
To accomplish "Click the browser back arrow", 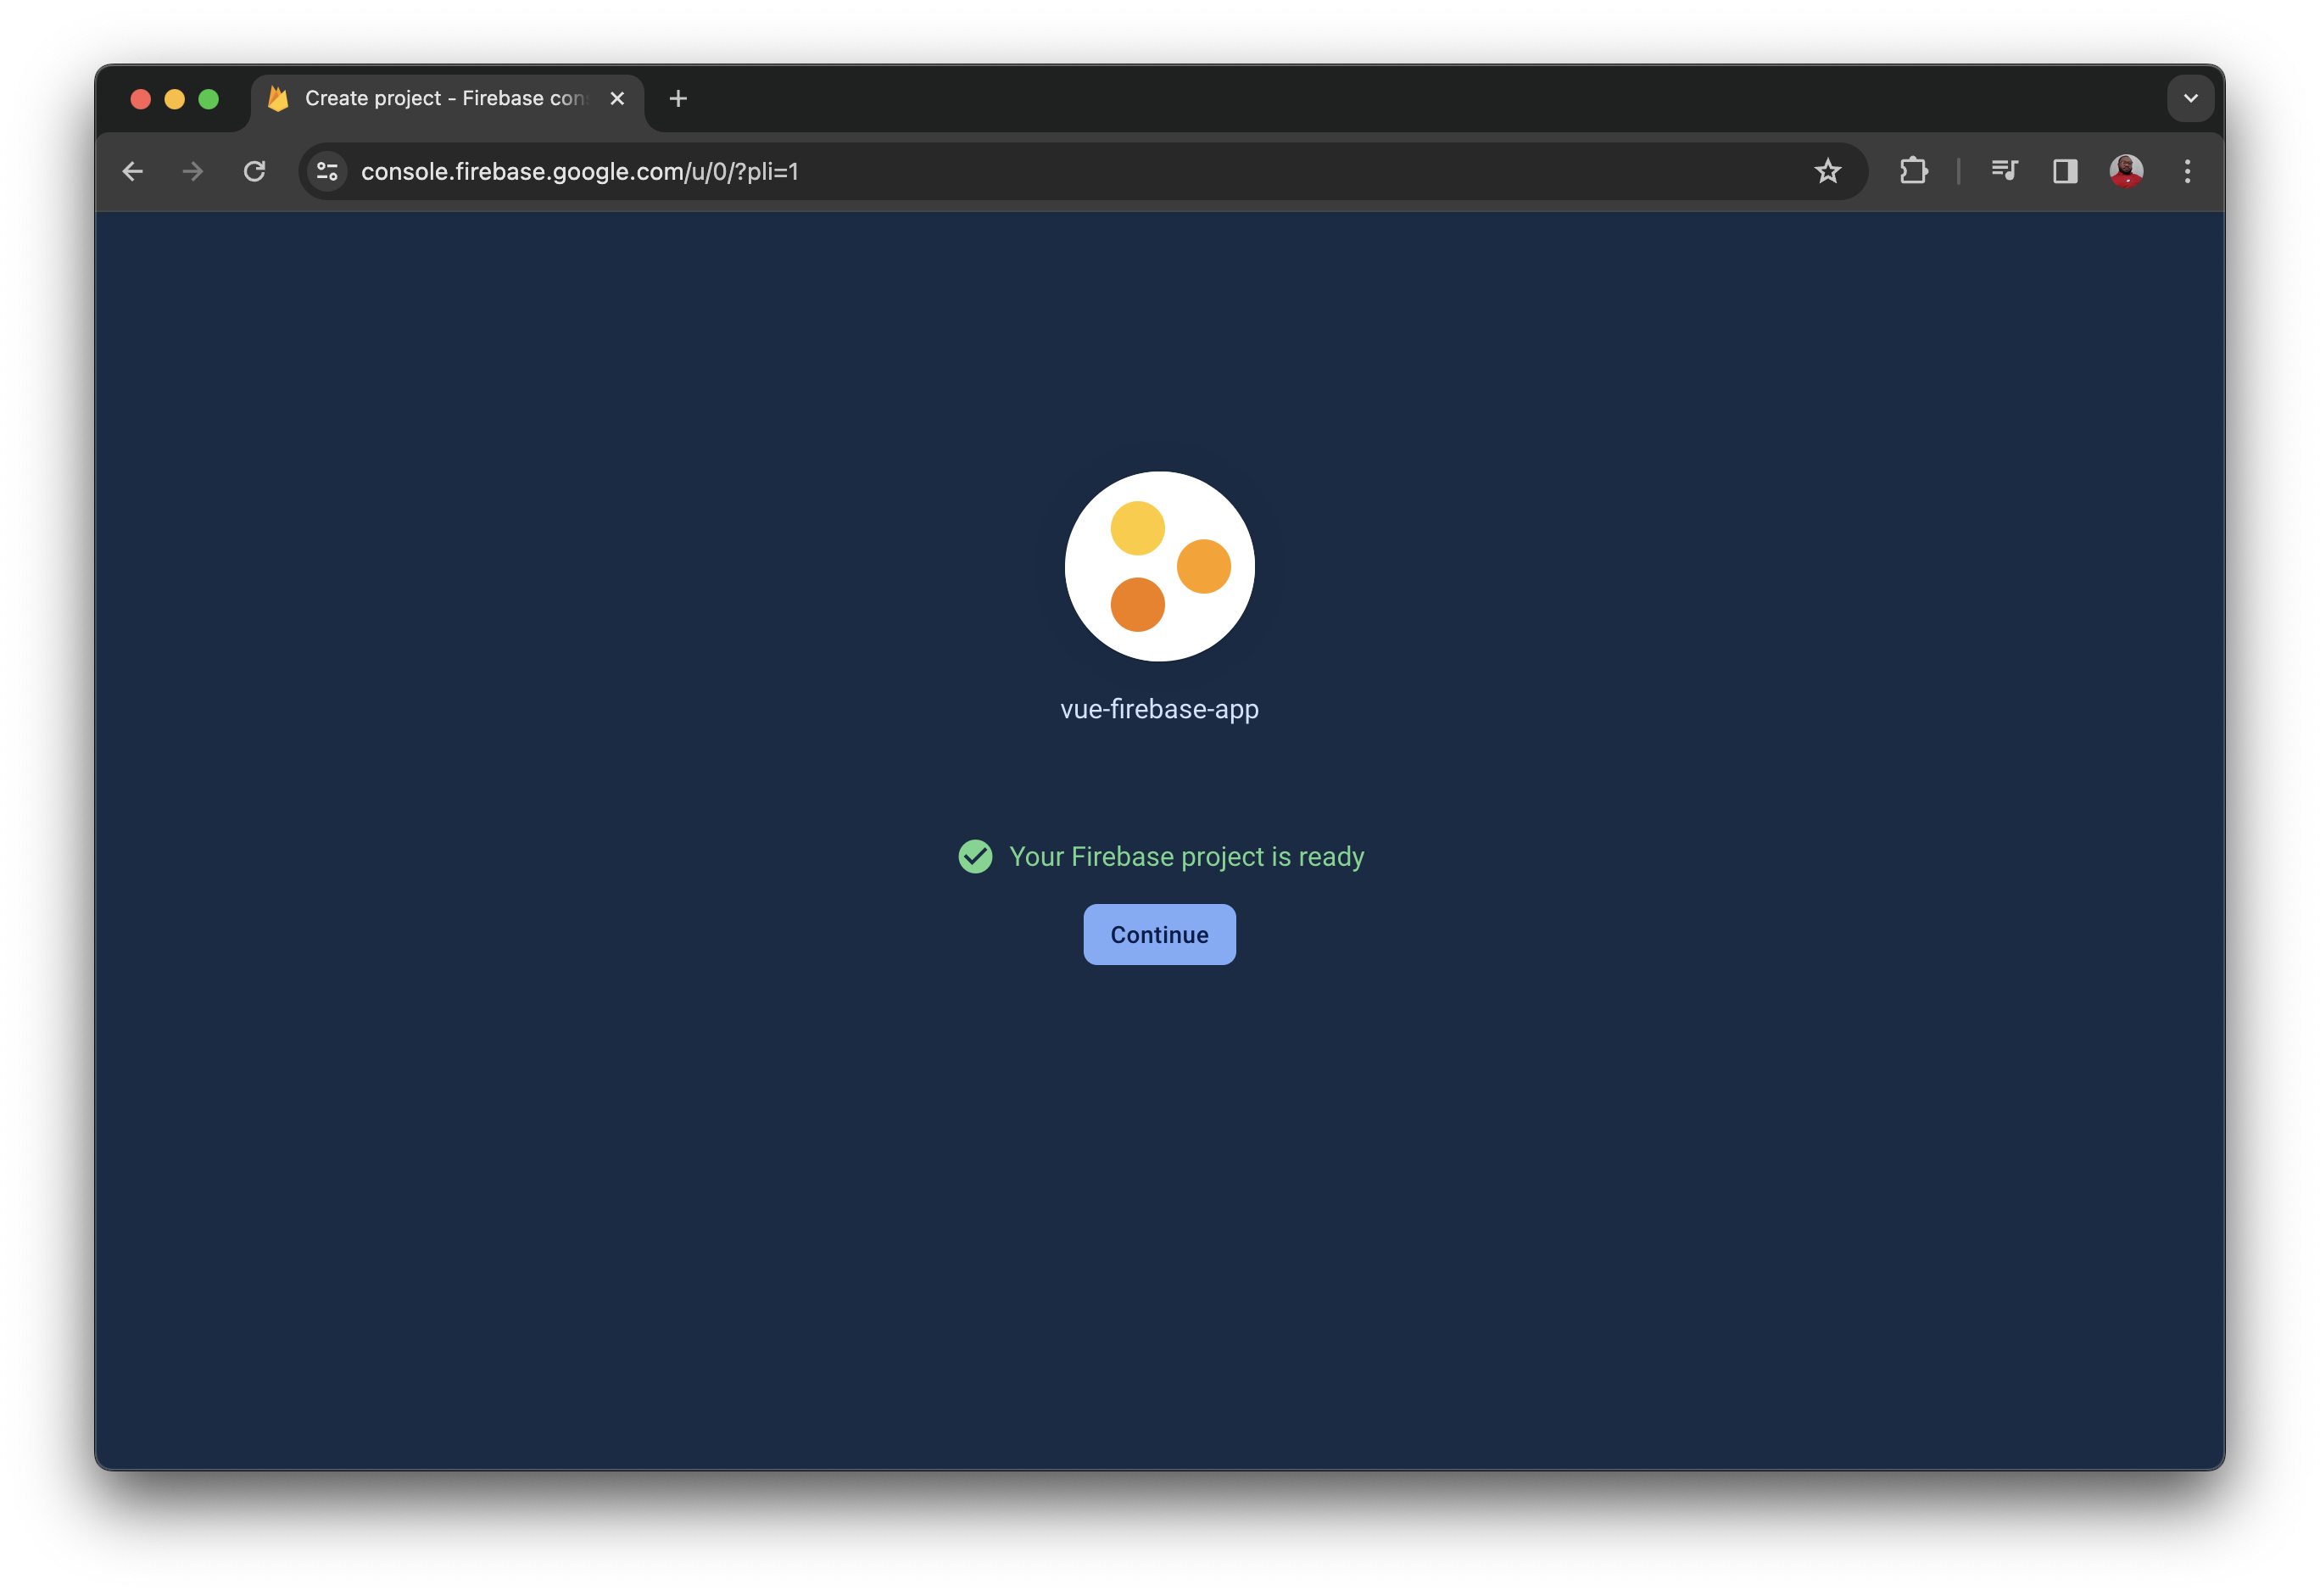I will [x=133, y=171].
